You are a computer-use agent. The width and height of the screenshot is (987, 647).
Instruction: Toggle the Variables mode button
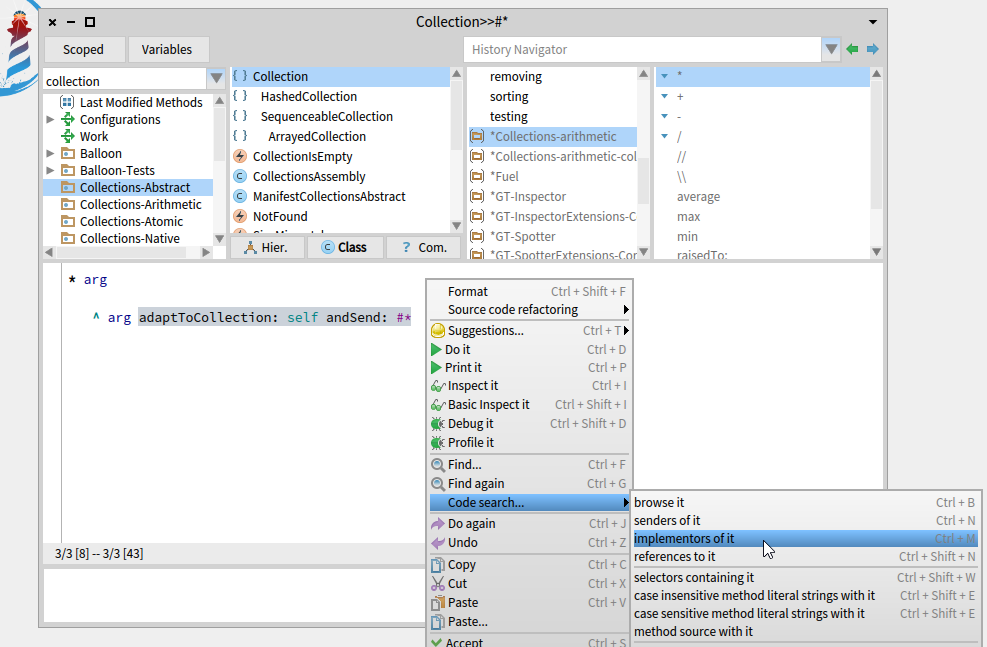coord(167,49)
